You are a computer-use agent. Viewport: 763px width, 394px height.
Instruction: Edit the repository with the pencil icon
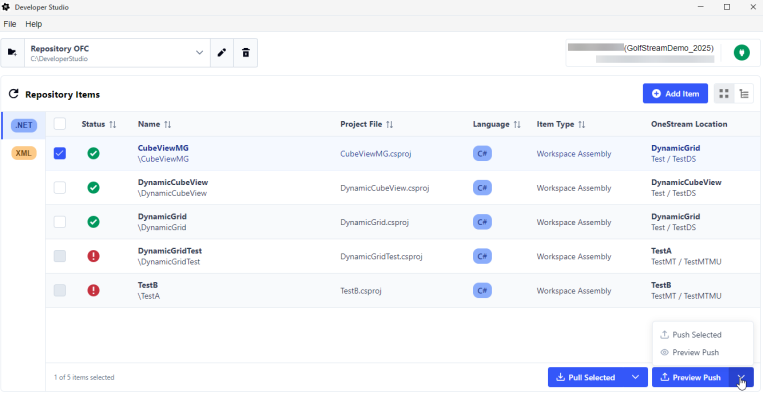coord(222,53)
